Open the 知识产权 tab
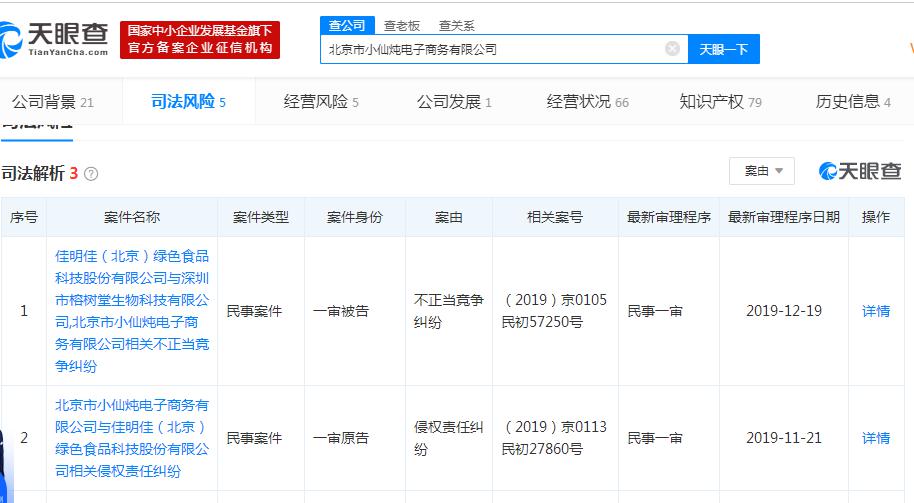Image resolution: width=914 pixels, height=503 pixels. click(x=720, y=102)
